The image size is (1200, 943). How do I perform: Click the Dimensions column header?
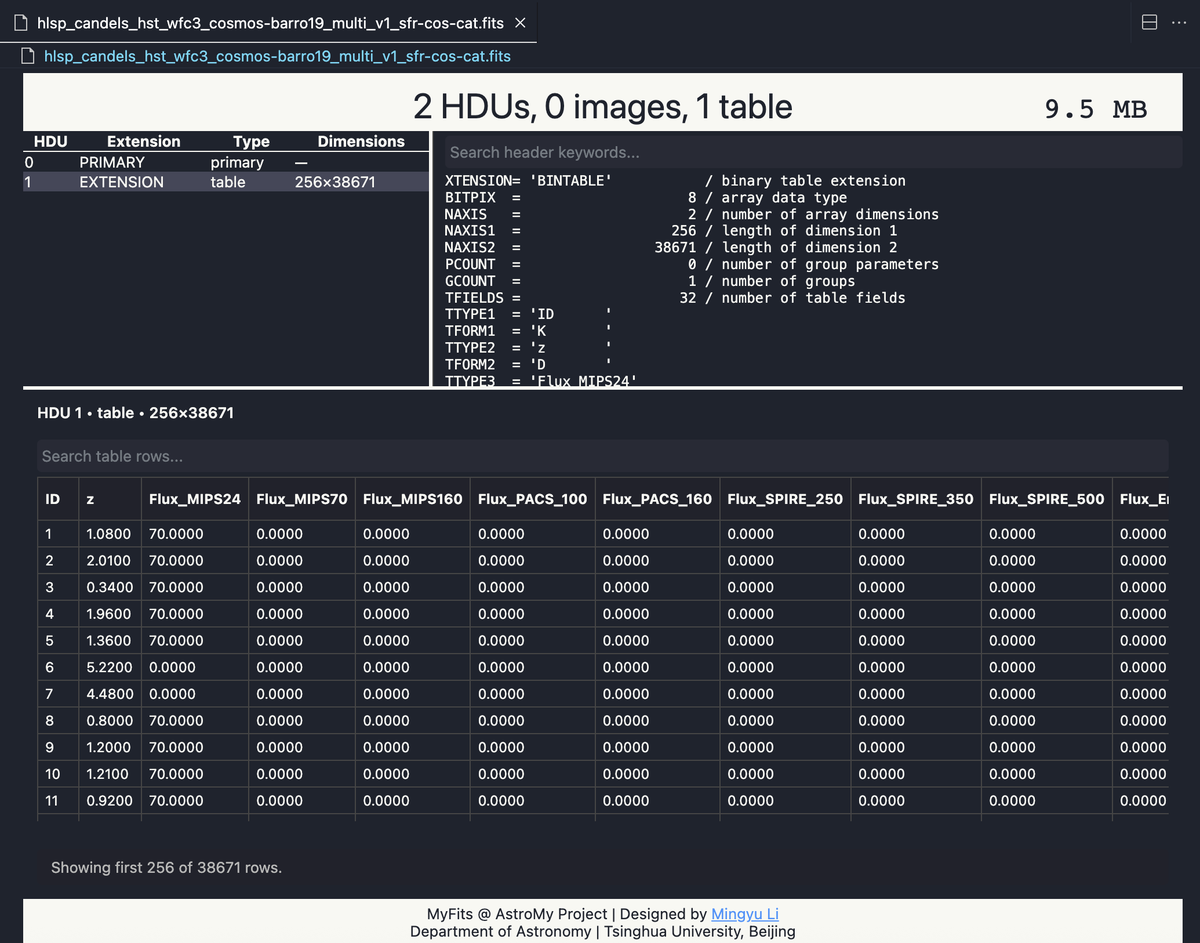[x=361, y=142]
